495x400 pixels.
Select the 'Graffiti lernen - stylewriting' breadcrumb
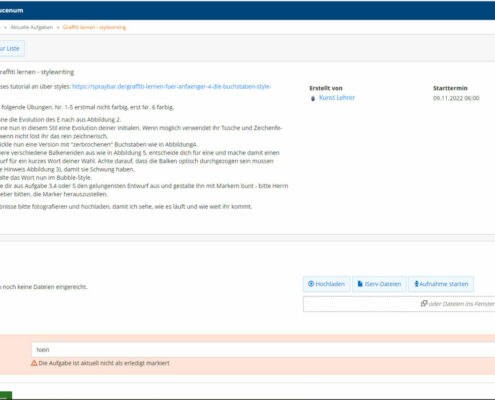[94, 27]
